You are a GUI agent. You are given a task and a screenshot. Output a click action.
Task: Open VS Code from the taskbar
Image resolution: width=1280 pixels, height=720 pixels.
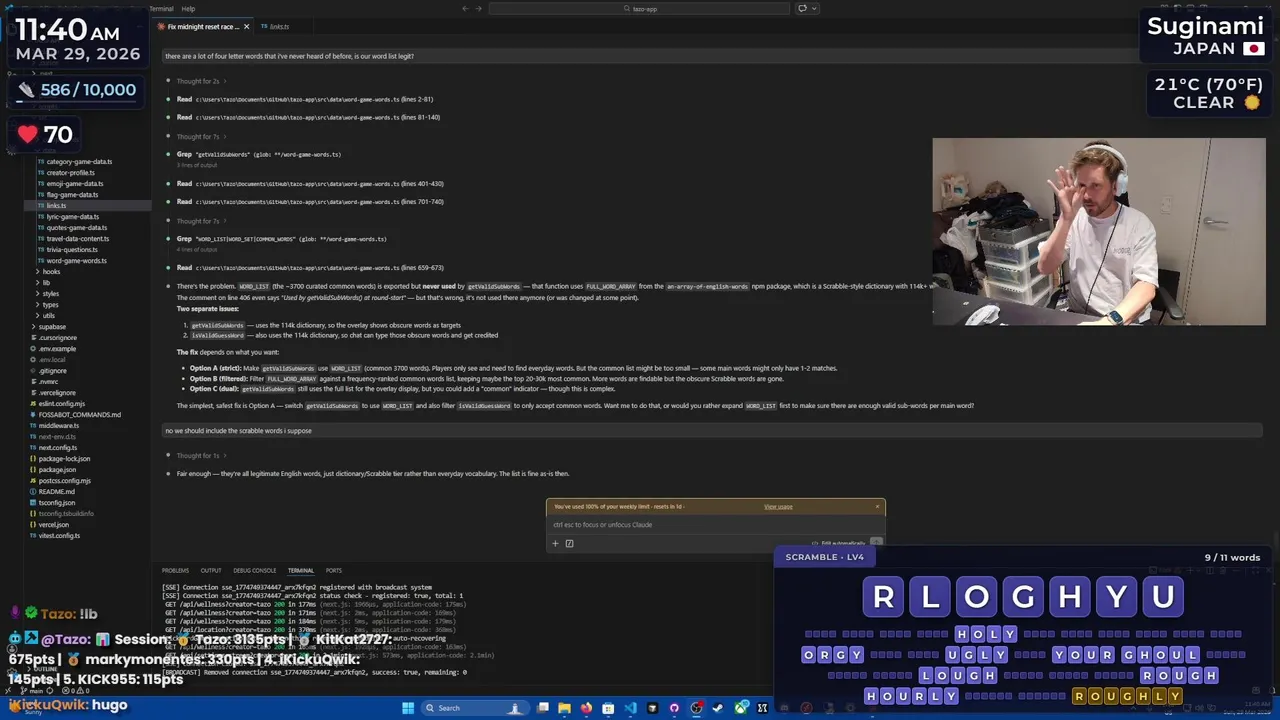[630, 708]
